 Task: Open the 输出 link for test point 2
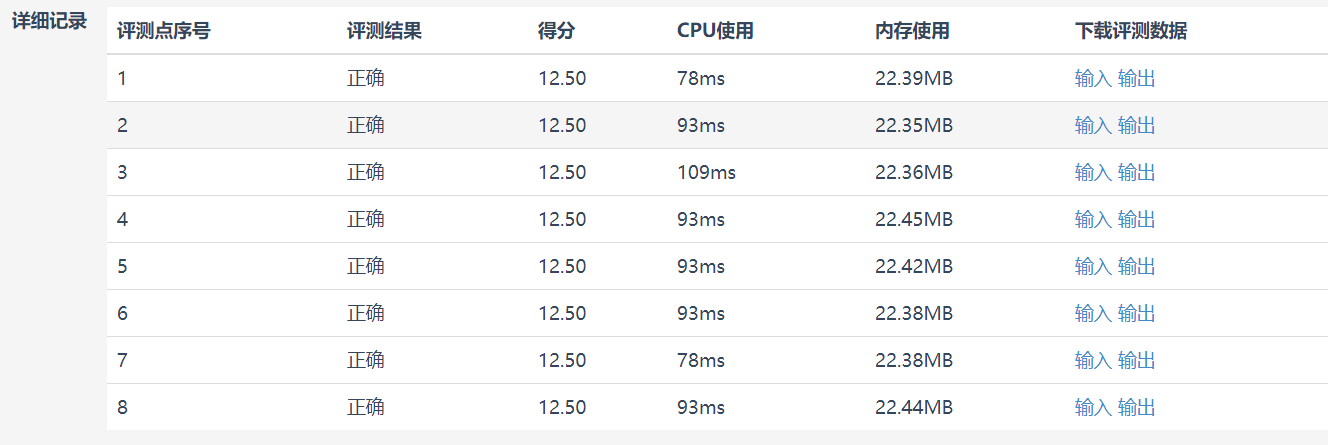(1136, 125)
